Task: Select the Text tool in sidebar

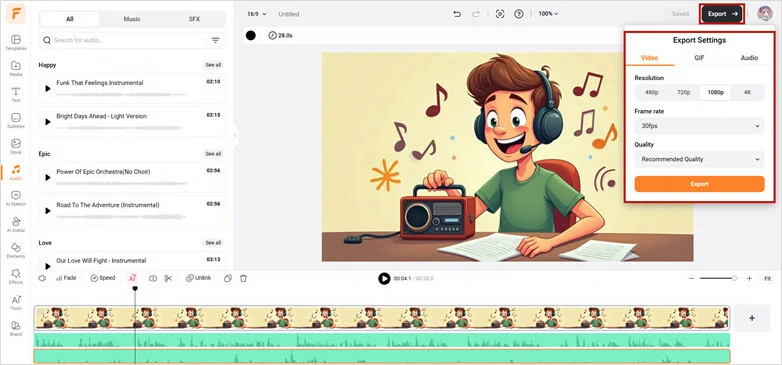Action: click(16, 94)
